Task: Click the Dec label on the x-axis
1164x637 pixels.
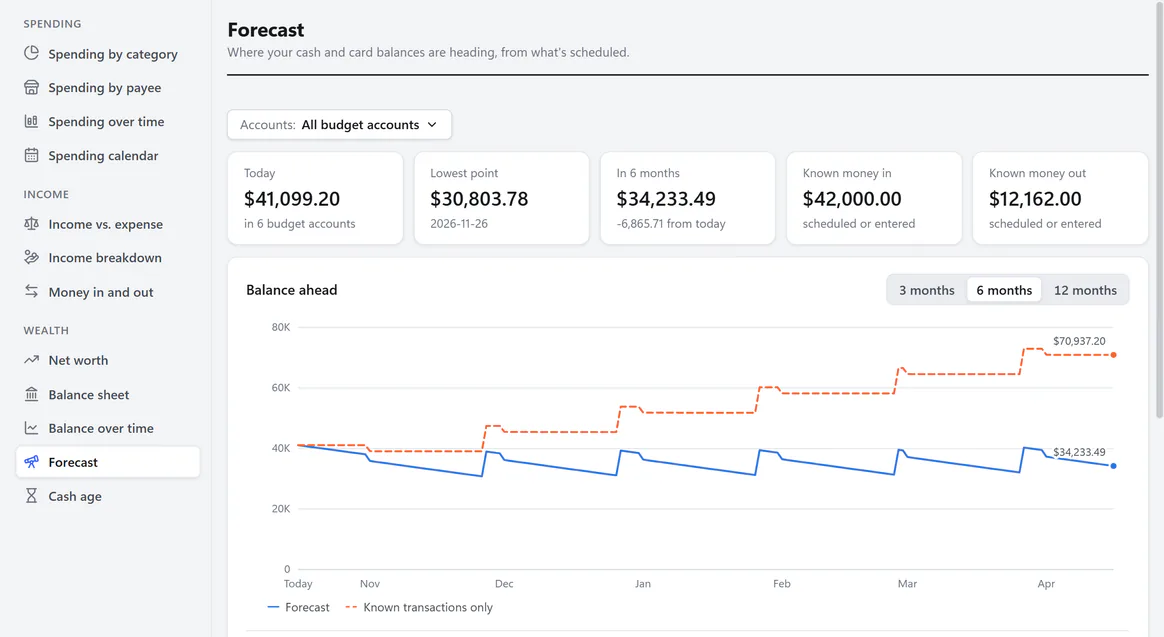Action: tap(504, 584)
